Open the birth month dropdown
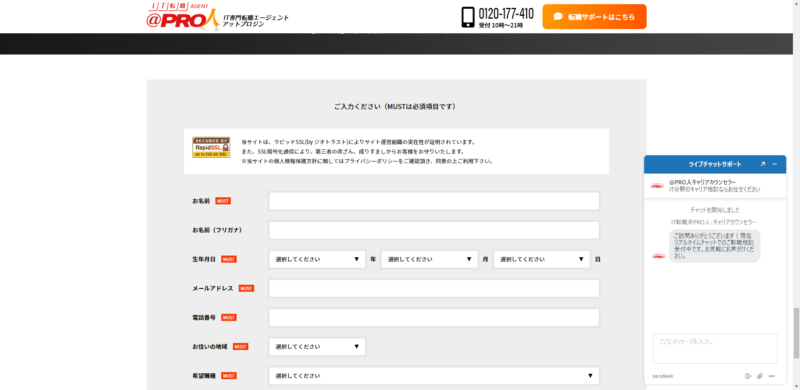Viewport: 800px width, 390px height. [x=430, y=259]
